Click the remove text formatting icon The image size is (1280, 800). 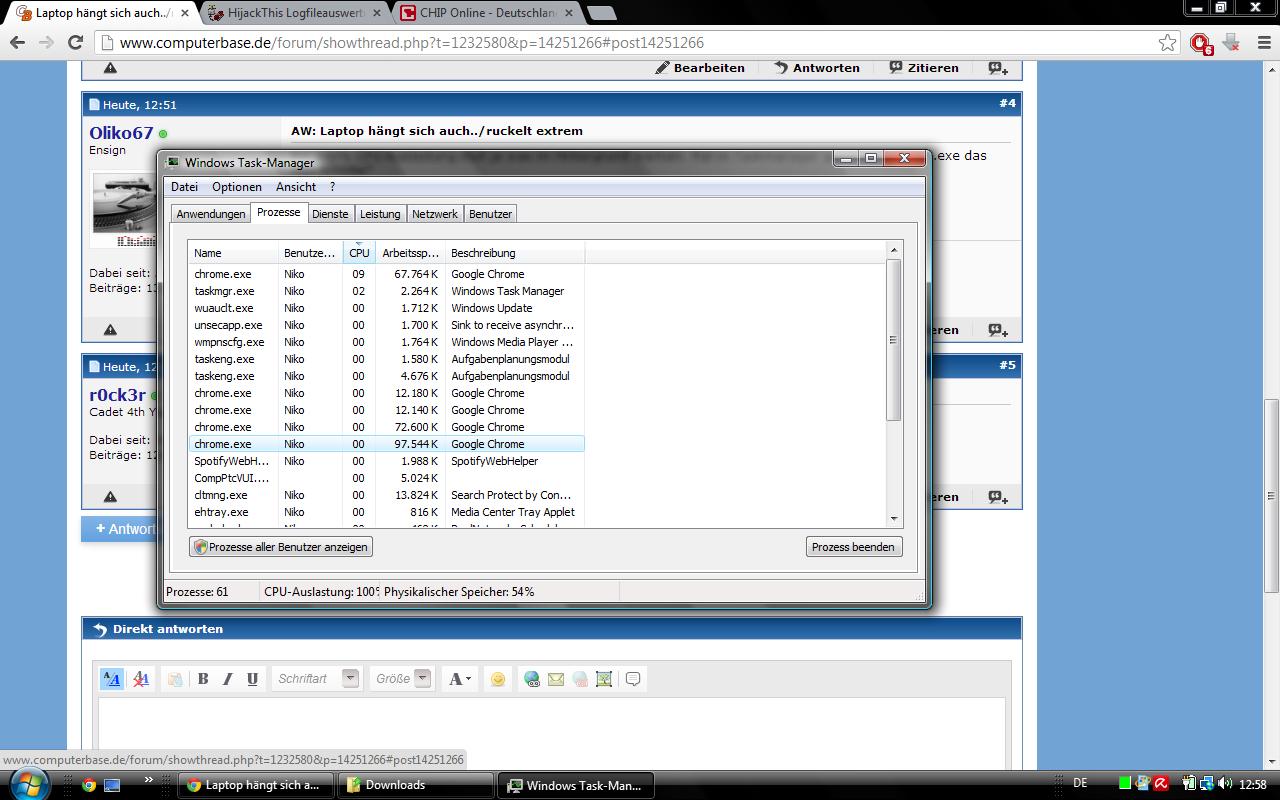click(x=141, y=679)
